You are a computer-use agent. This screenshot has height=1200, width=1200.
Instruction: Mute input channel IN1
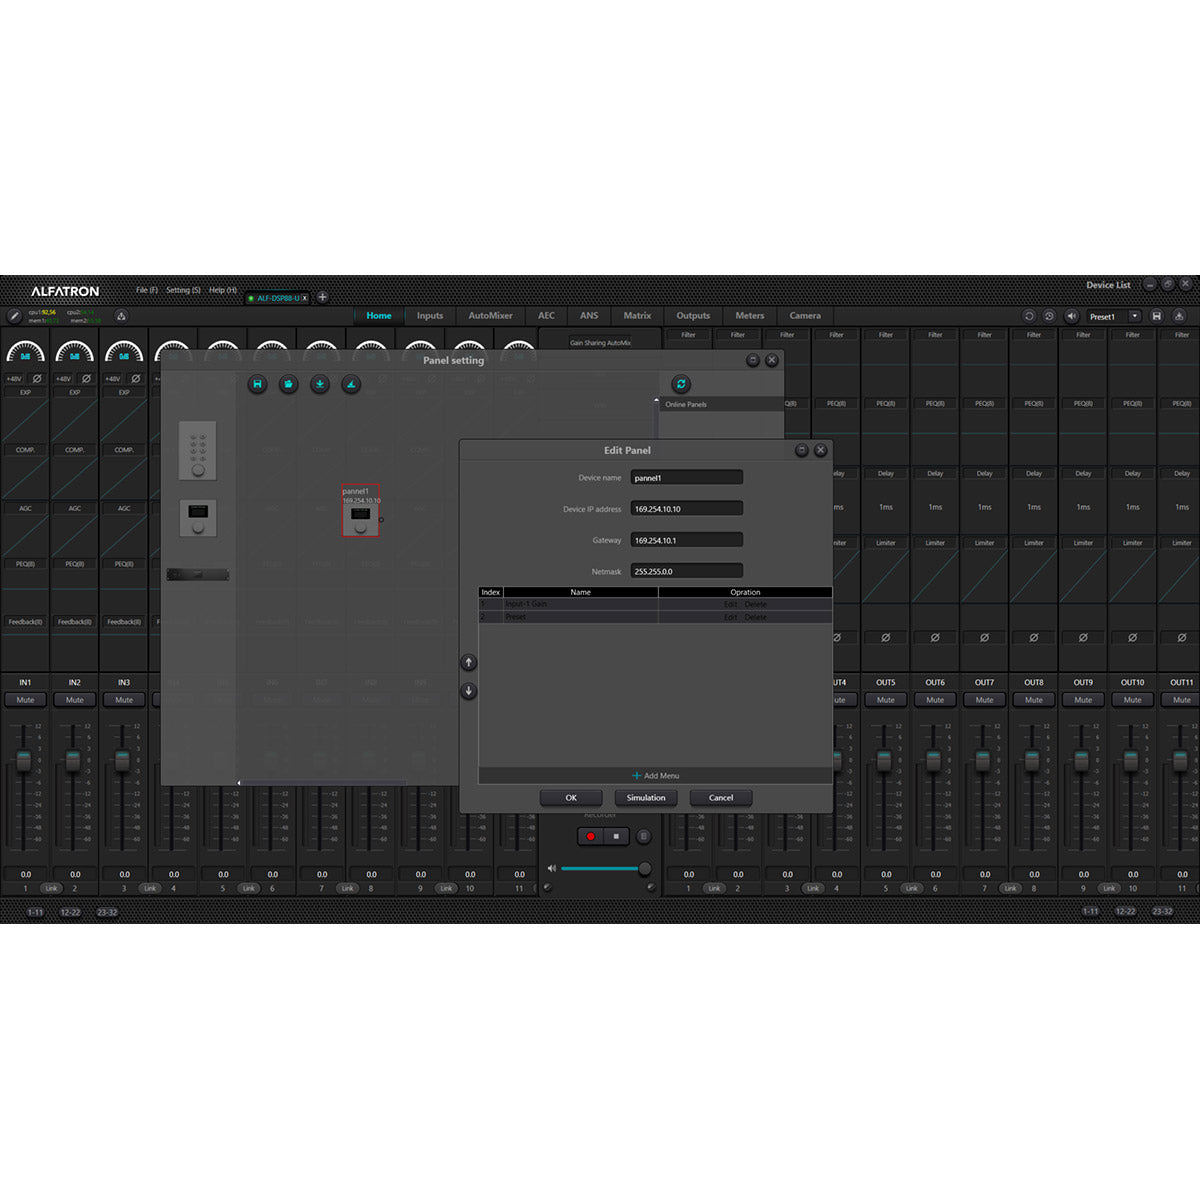(x=25, y=699)
